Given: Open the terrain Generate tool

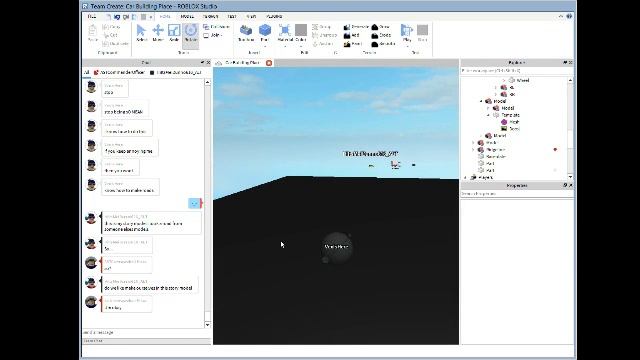Looking at the screenshot, I should click(x=356, y=27).
